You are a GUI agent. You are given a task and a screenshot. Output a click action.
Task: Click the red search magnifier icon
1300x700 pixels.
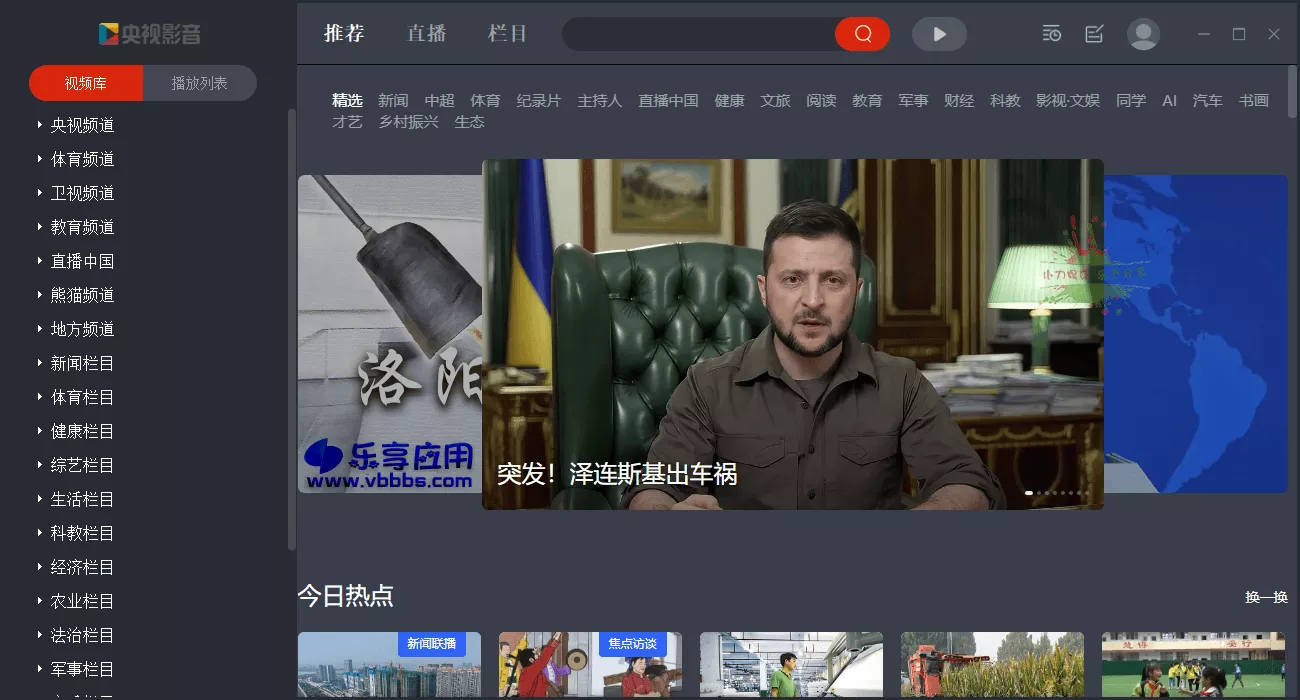click(862, 33)
